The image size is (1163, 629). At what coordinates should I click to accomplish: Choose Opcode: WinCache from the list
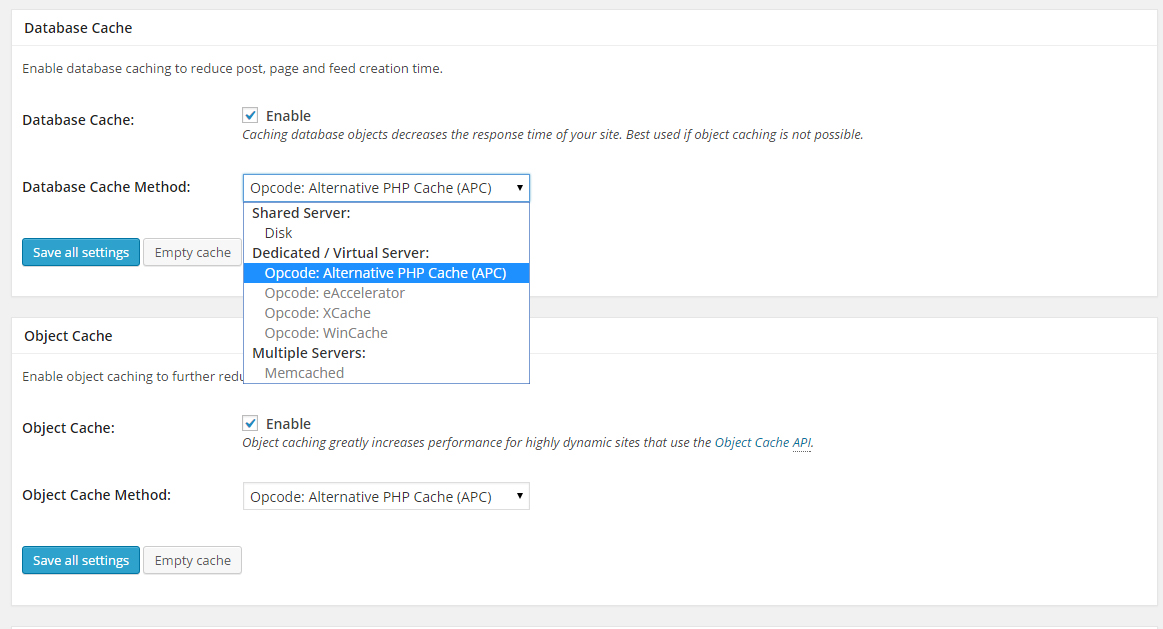click(x=325, y=333)
